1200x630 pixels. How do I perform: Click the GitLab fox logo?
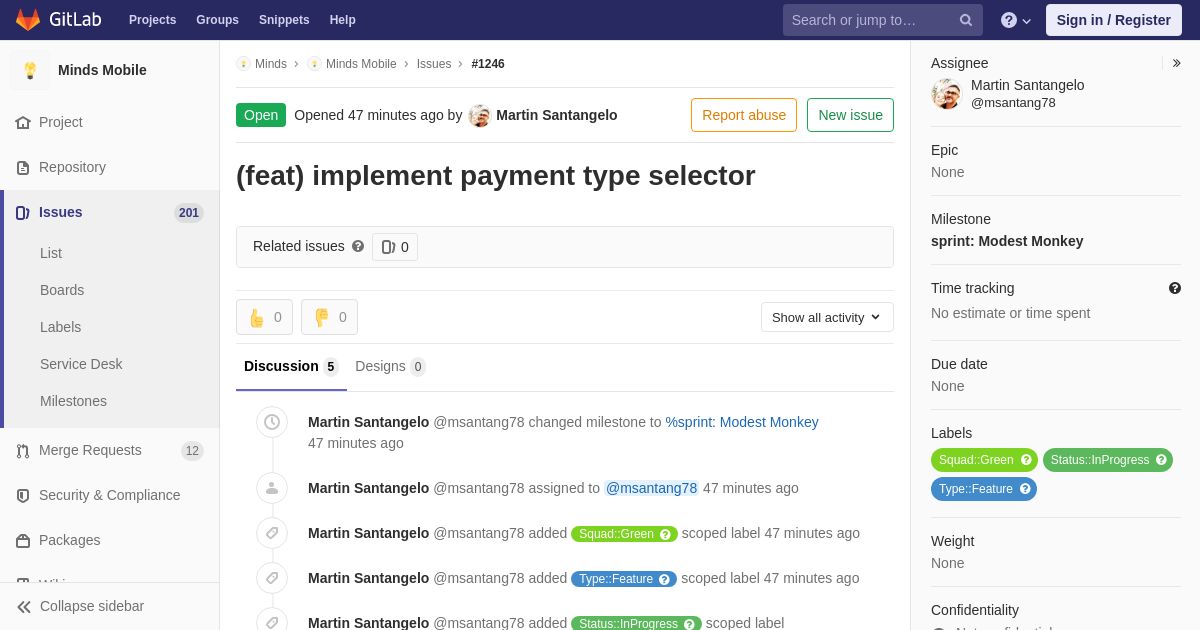[x=28, y=20]
